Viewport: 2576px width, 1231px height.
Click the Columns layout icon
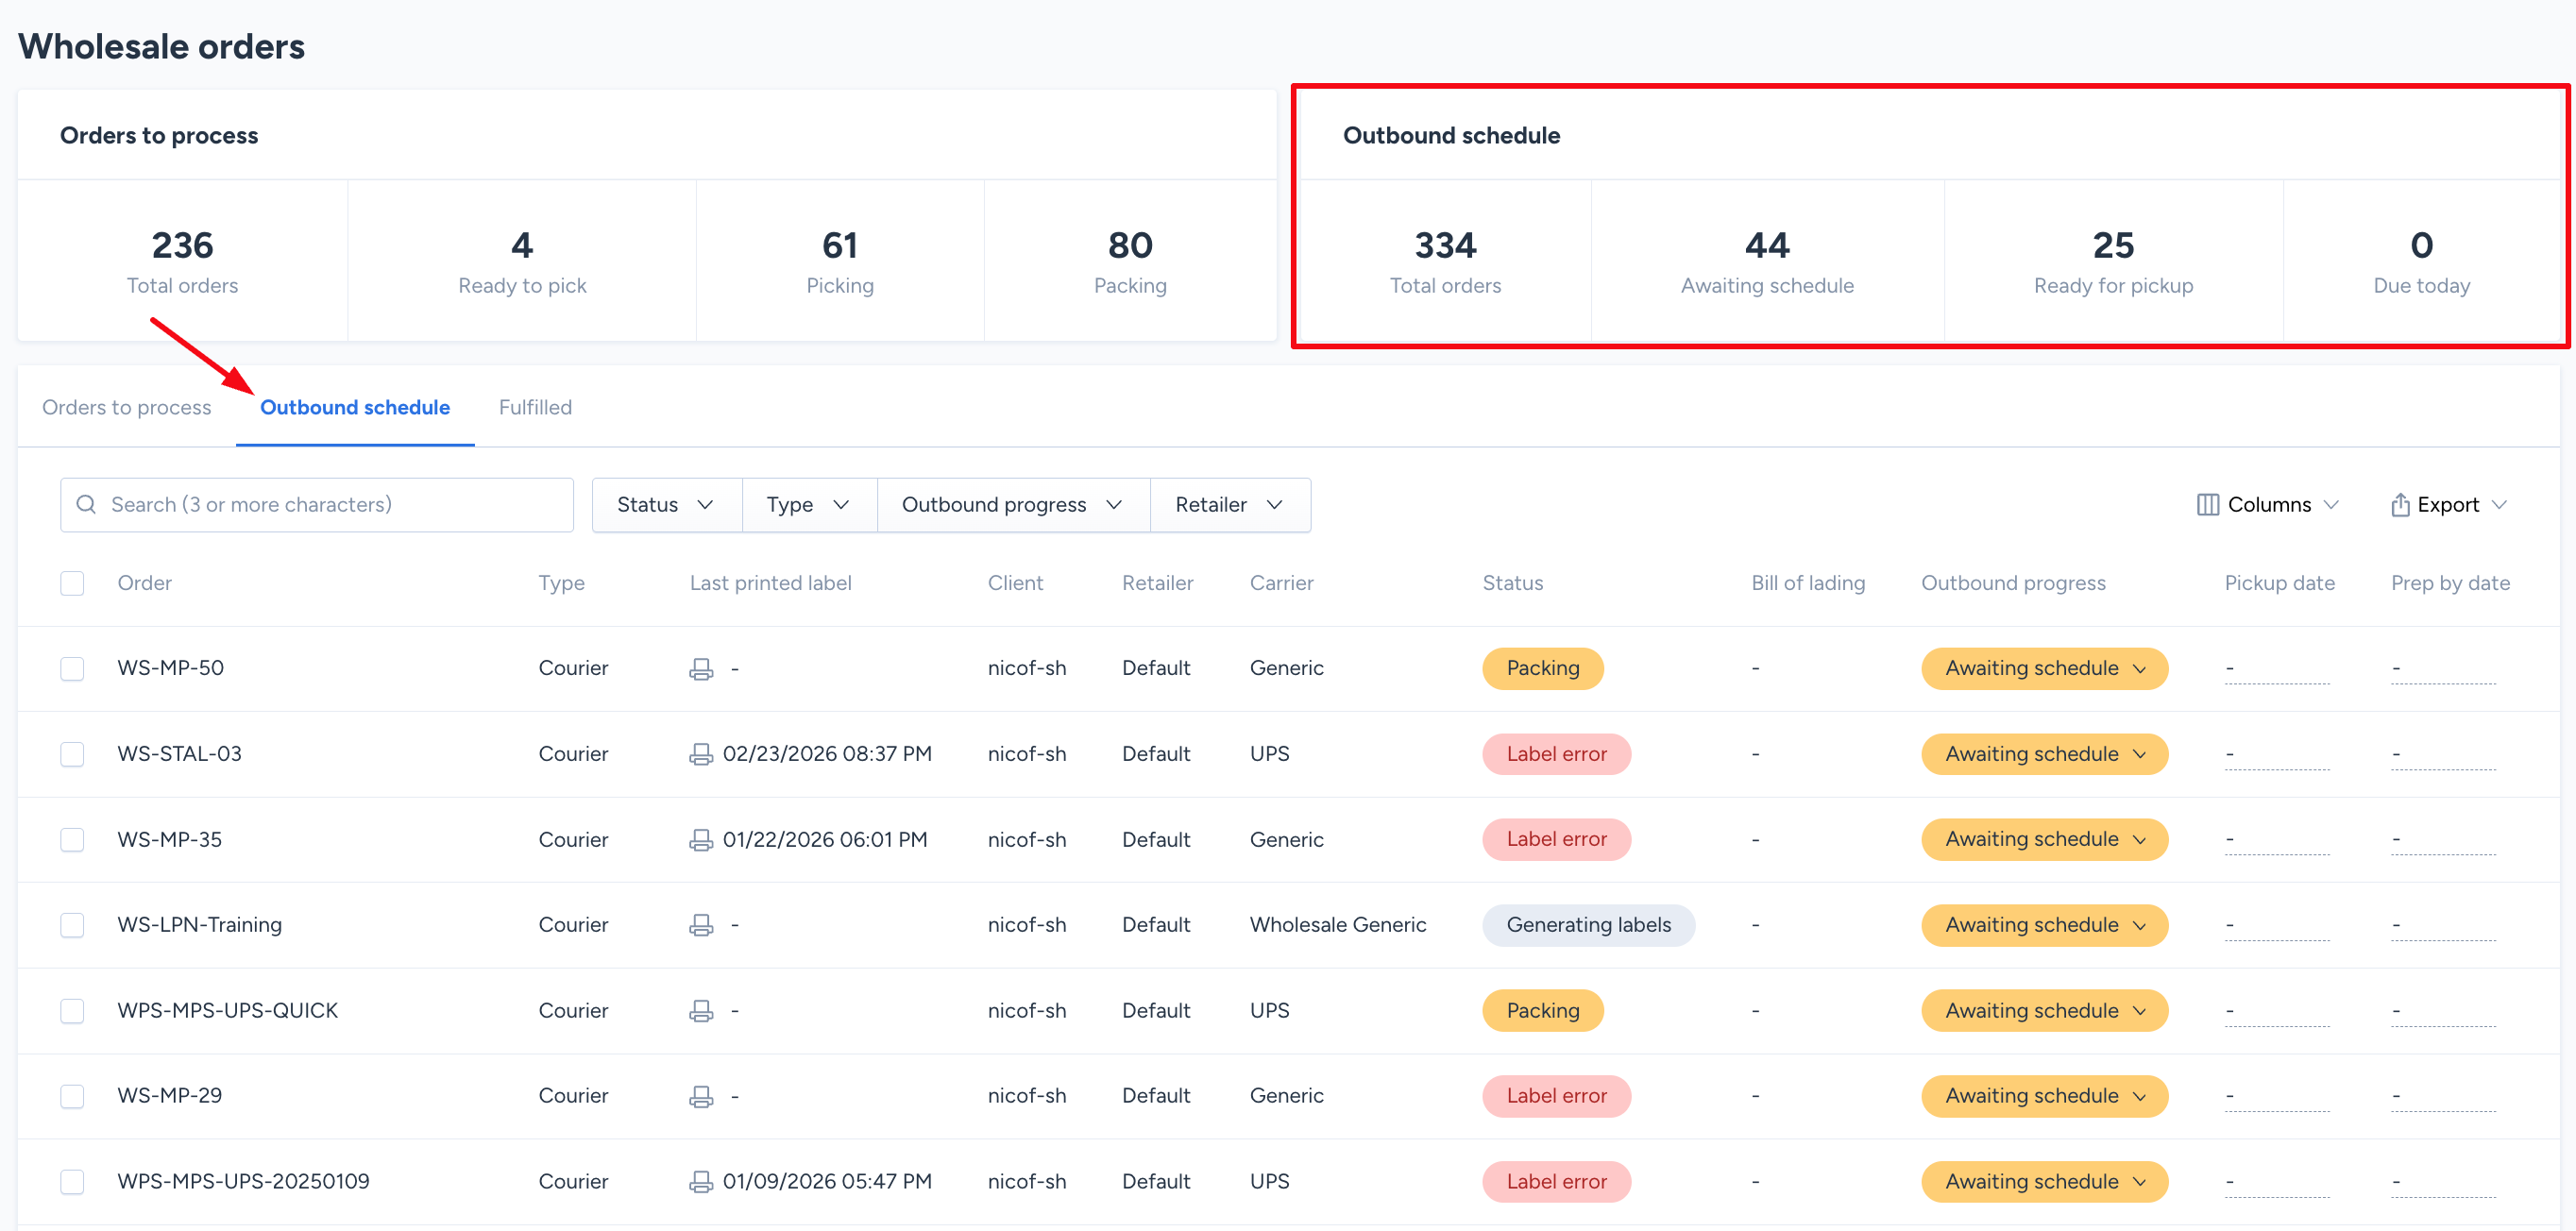pos(2207,505)
